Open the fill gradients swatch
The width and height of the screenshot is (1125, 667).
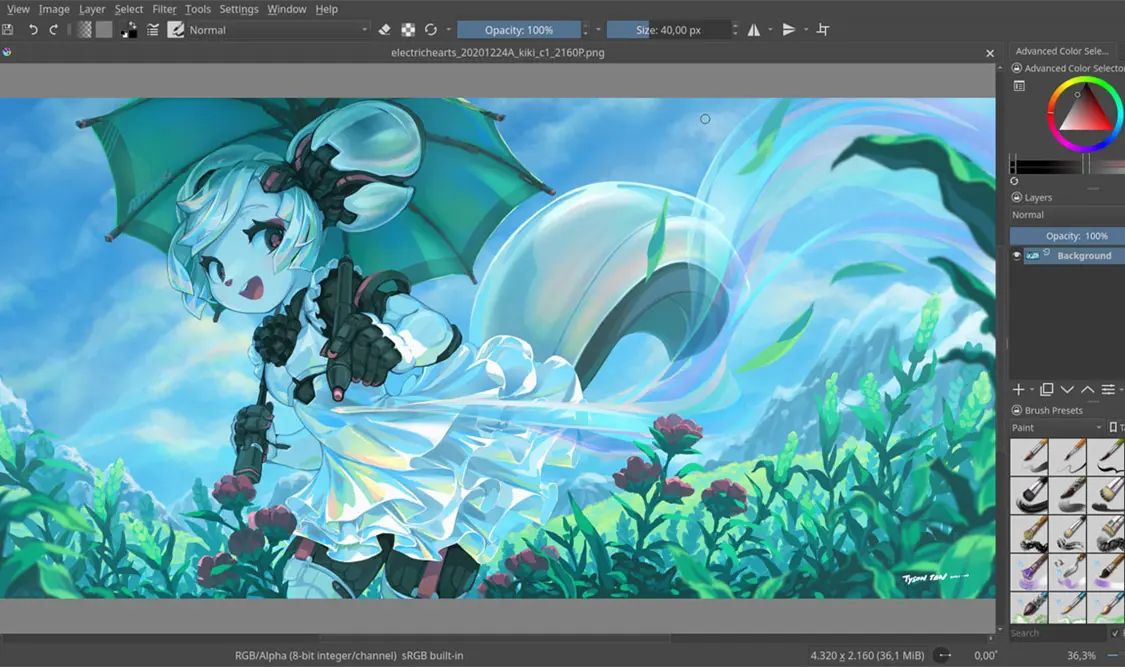click(84, 30)
